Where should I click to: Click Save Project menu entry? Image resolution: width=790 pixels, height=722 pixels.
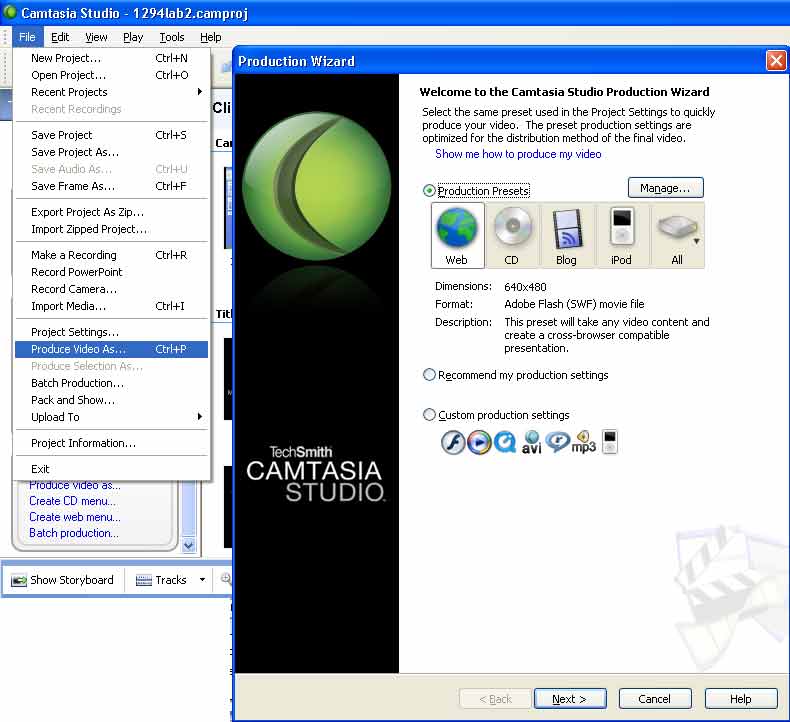111,135
